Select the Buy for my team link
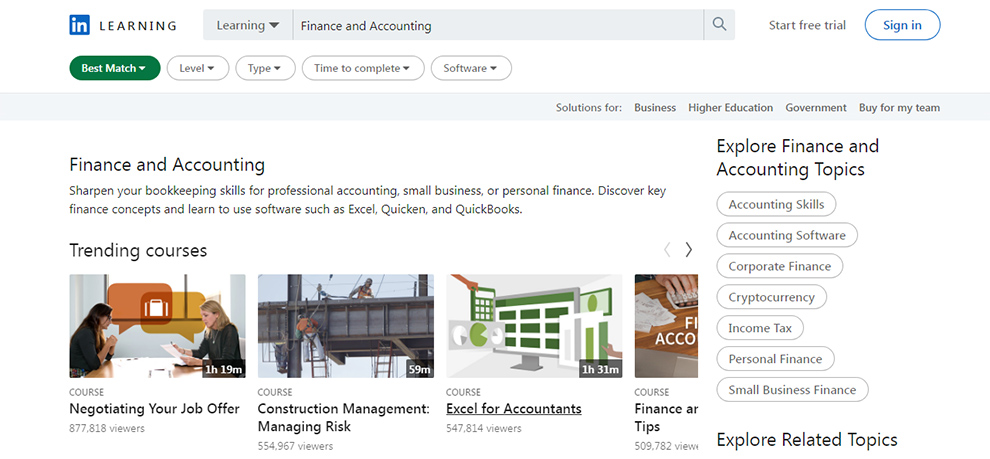This screenshot has width=990, height=459. [x=899, y=108]
